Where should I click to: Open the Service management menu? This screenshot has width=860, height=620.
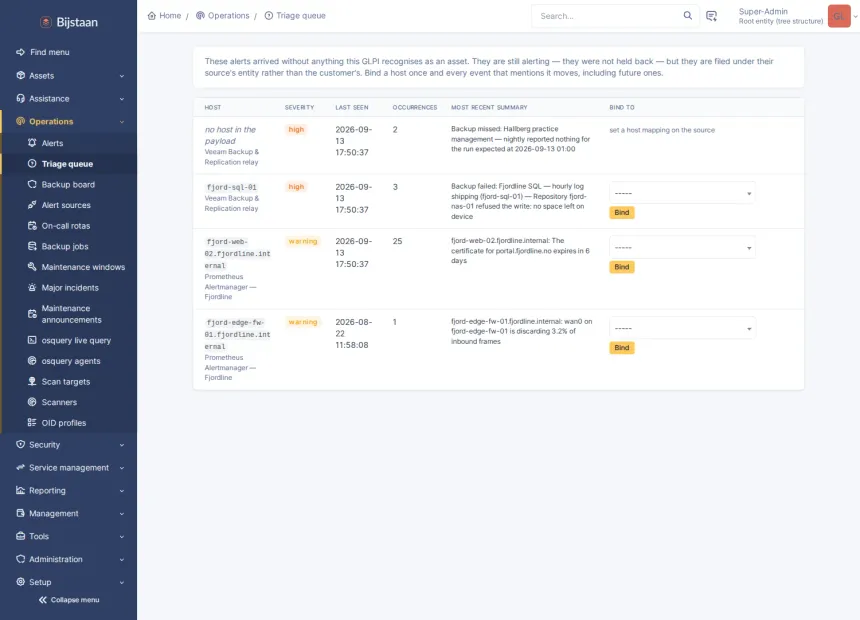[69, 467]
